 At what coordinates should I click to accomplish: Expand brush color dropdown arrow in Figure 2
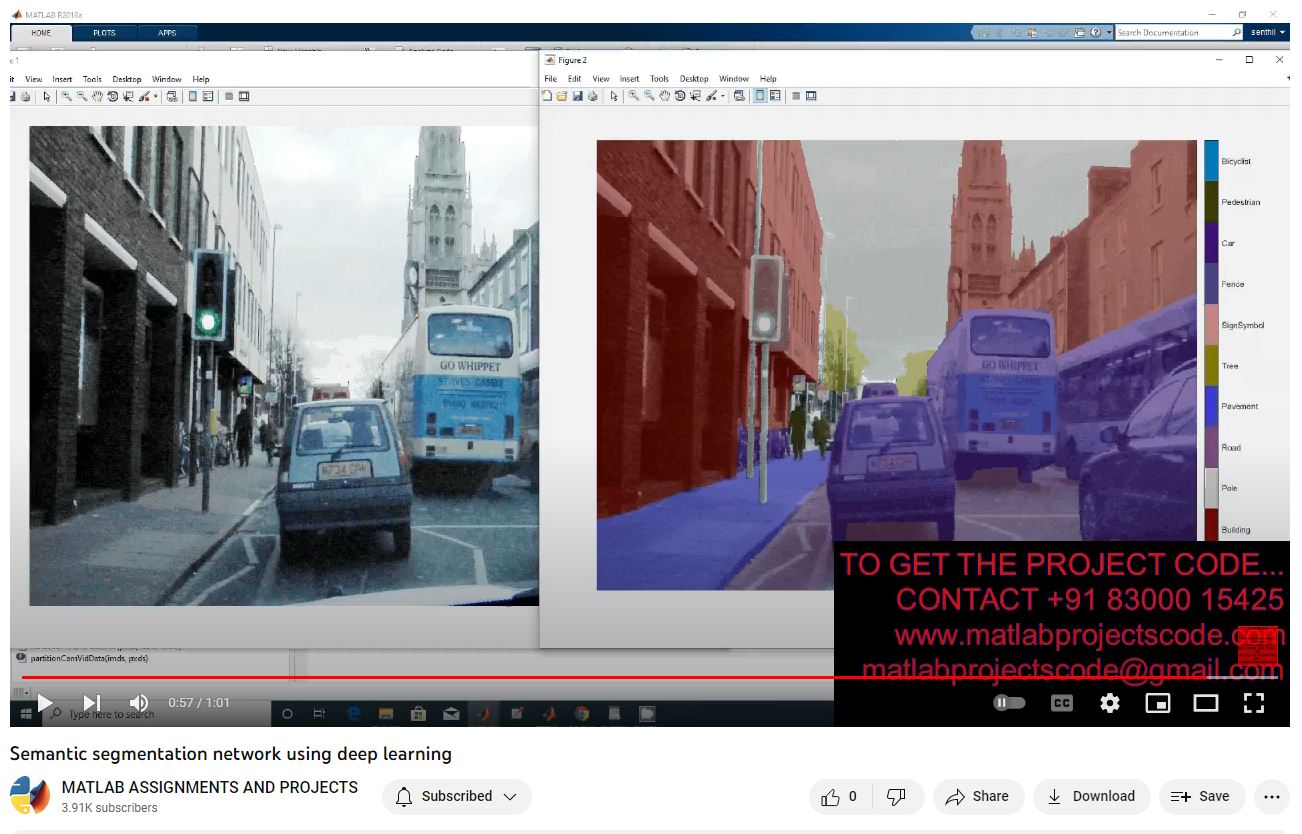pos(723,96)
